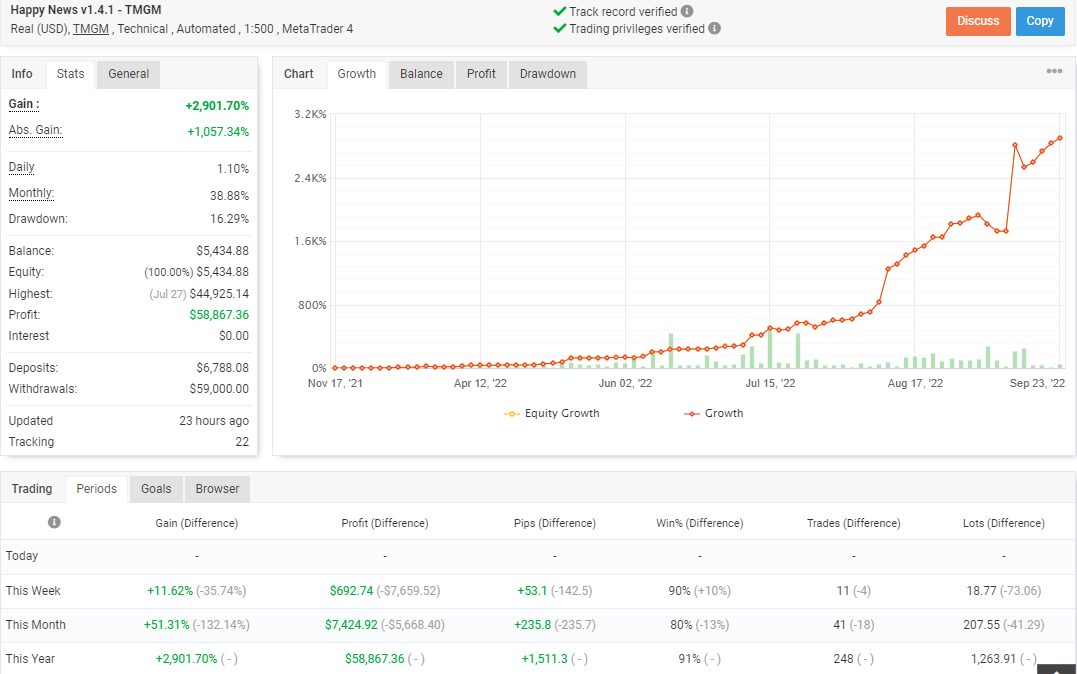1077x674 pixels.
Task: Select the Today row label
Action: click(22, 556)
